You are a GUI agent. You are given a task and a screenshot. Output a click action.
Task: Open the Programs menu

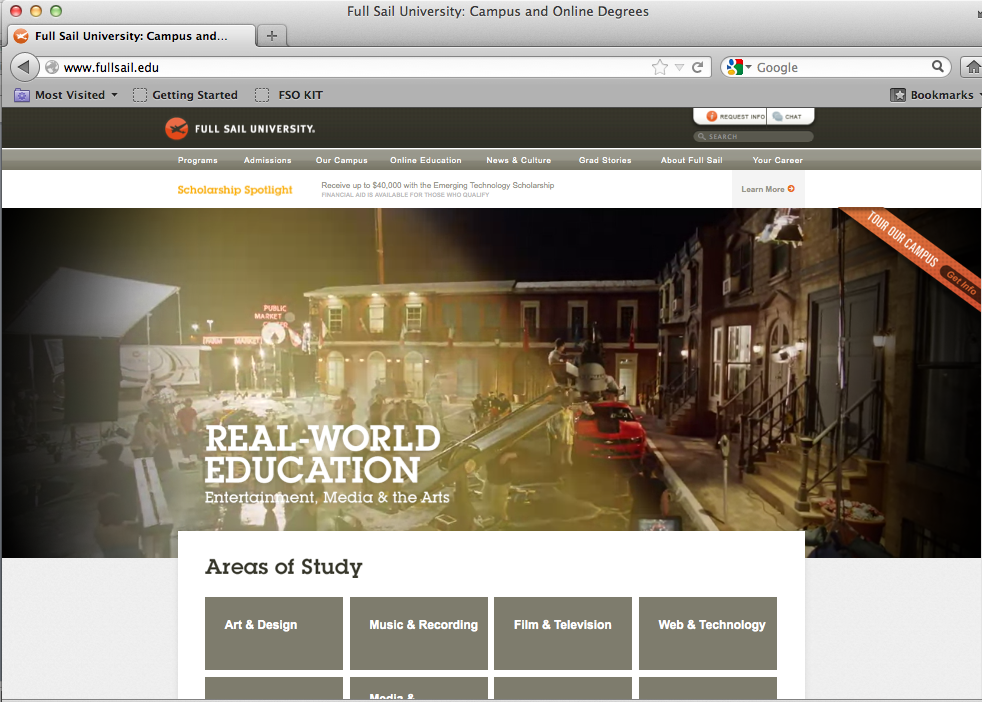tap(198, 160)
